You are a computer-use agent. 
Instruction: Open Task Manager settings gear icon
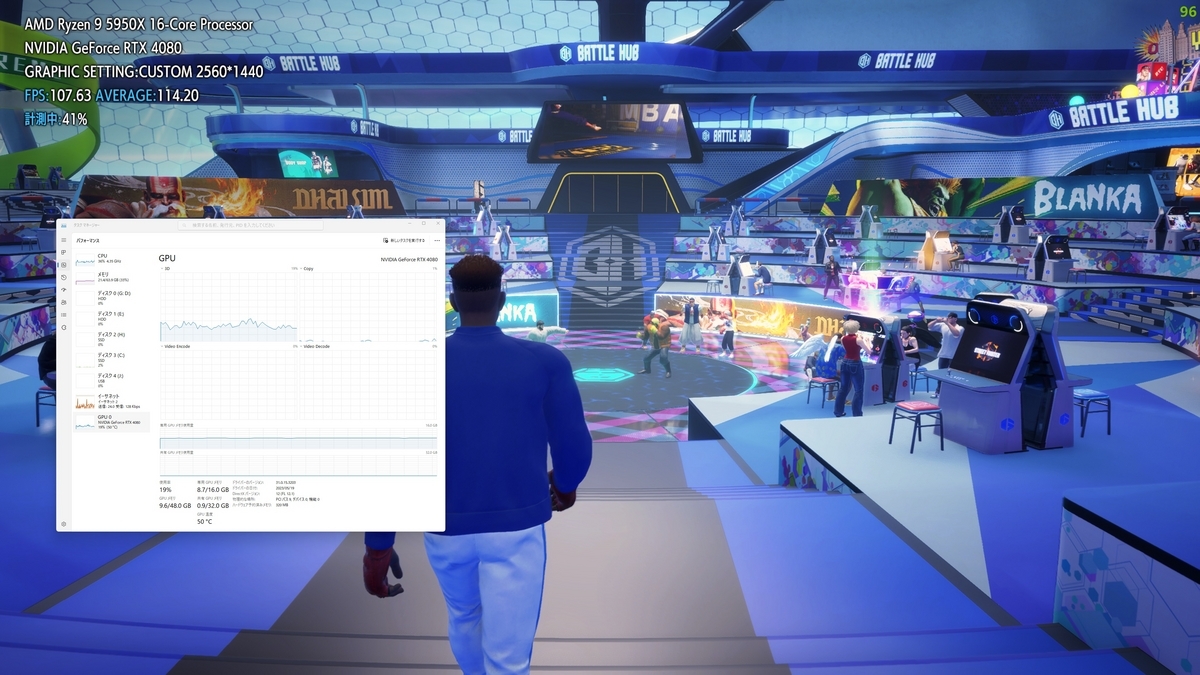63,524
